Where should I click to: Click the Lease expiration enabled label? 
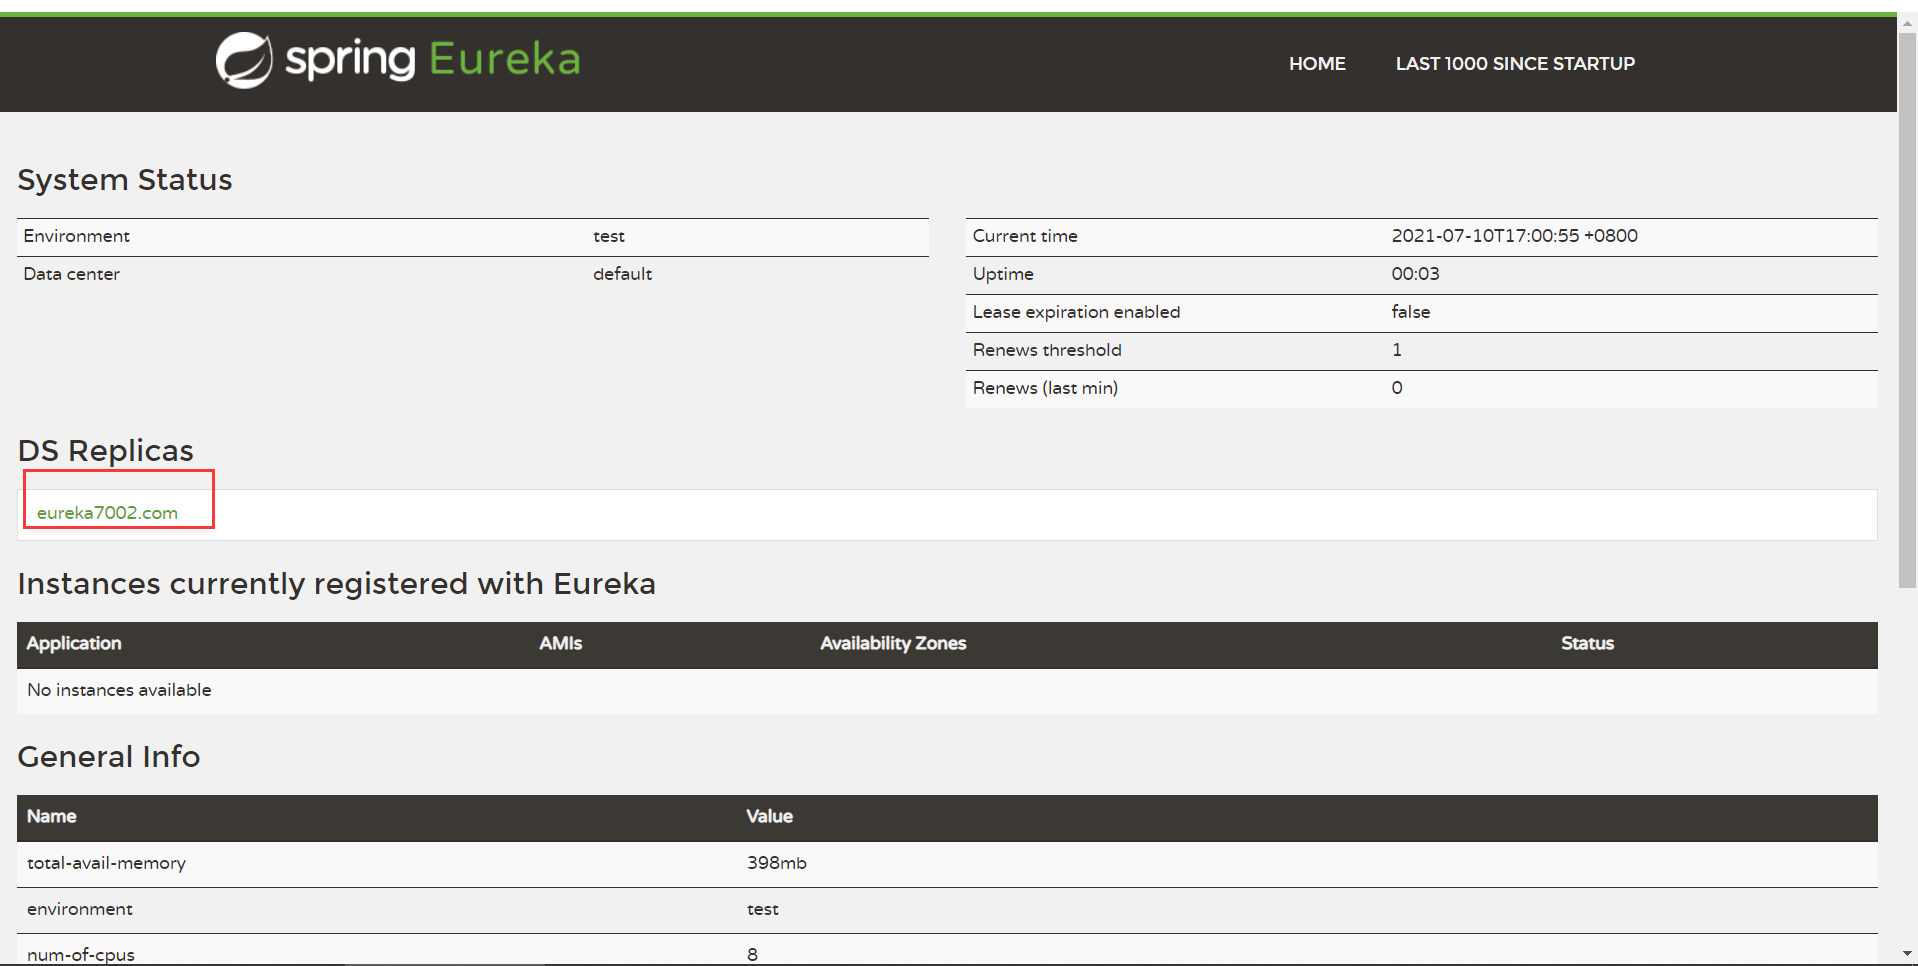tap(1076, 312)
